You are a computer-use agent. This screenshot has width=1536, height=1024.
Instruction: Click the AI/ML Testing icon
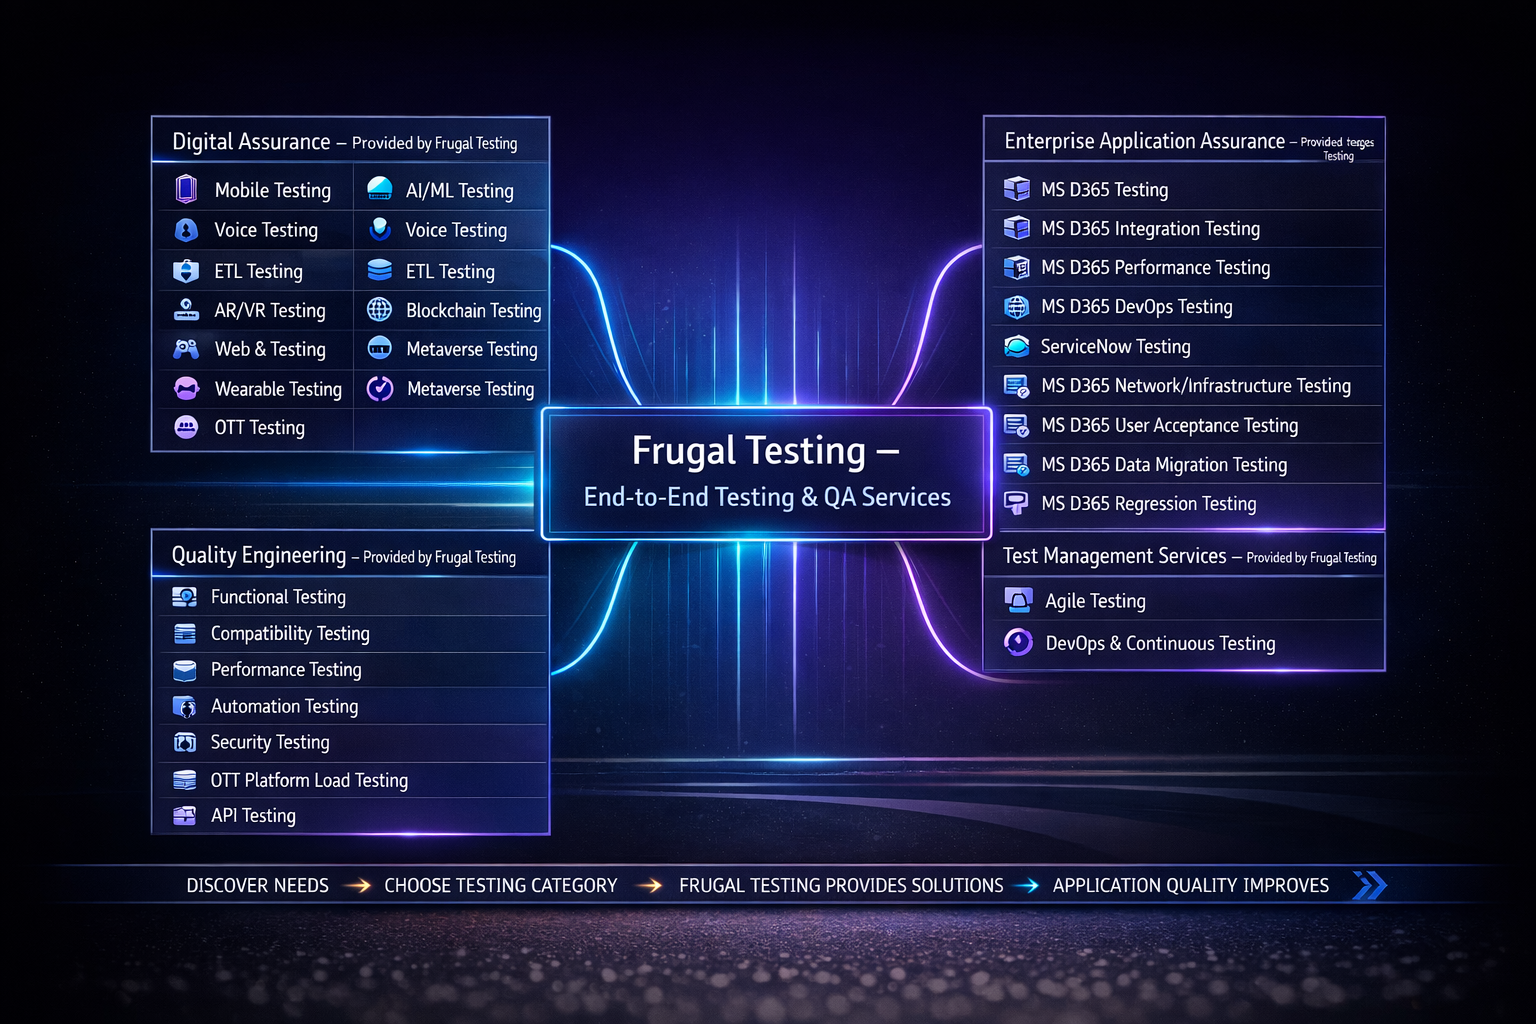pyautogui.click(x=380, y=189)
